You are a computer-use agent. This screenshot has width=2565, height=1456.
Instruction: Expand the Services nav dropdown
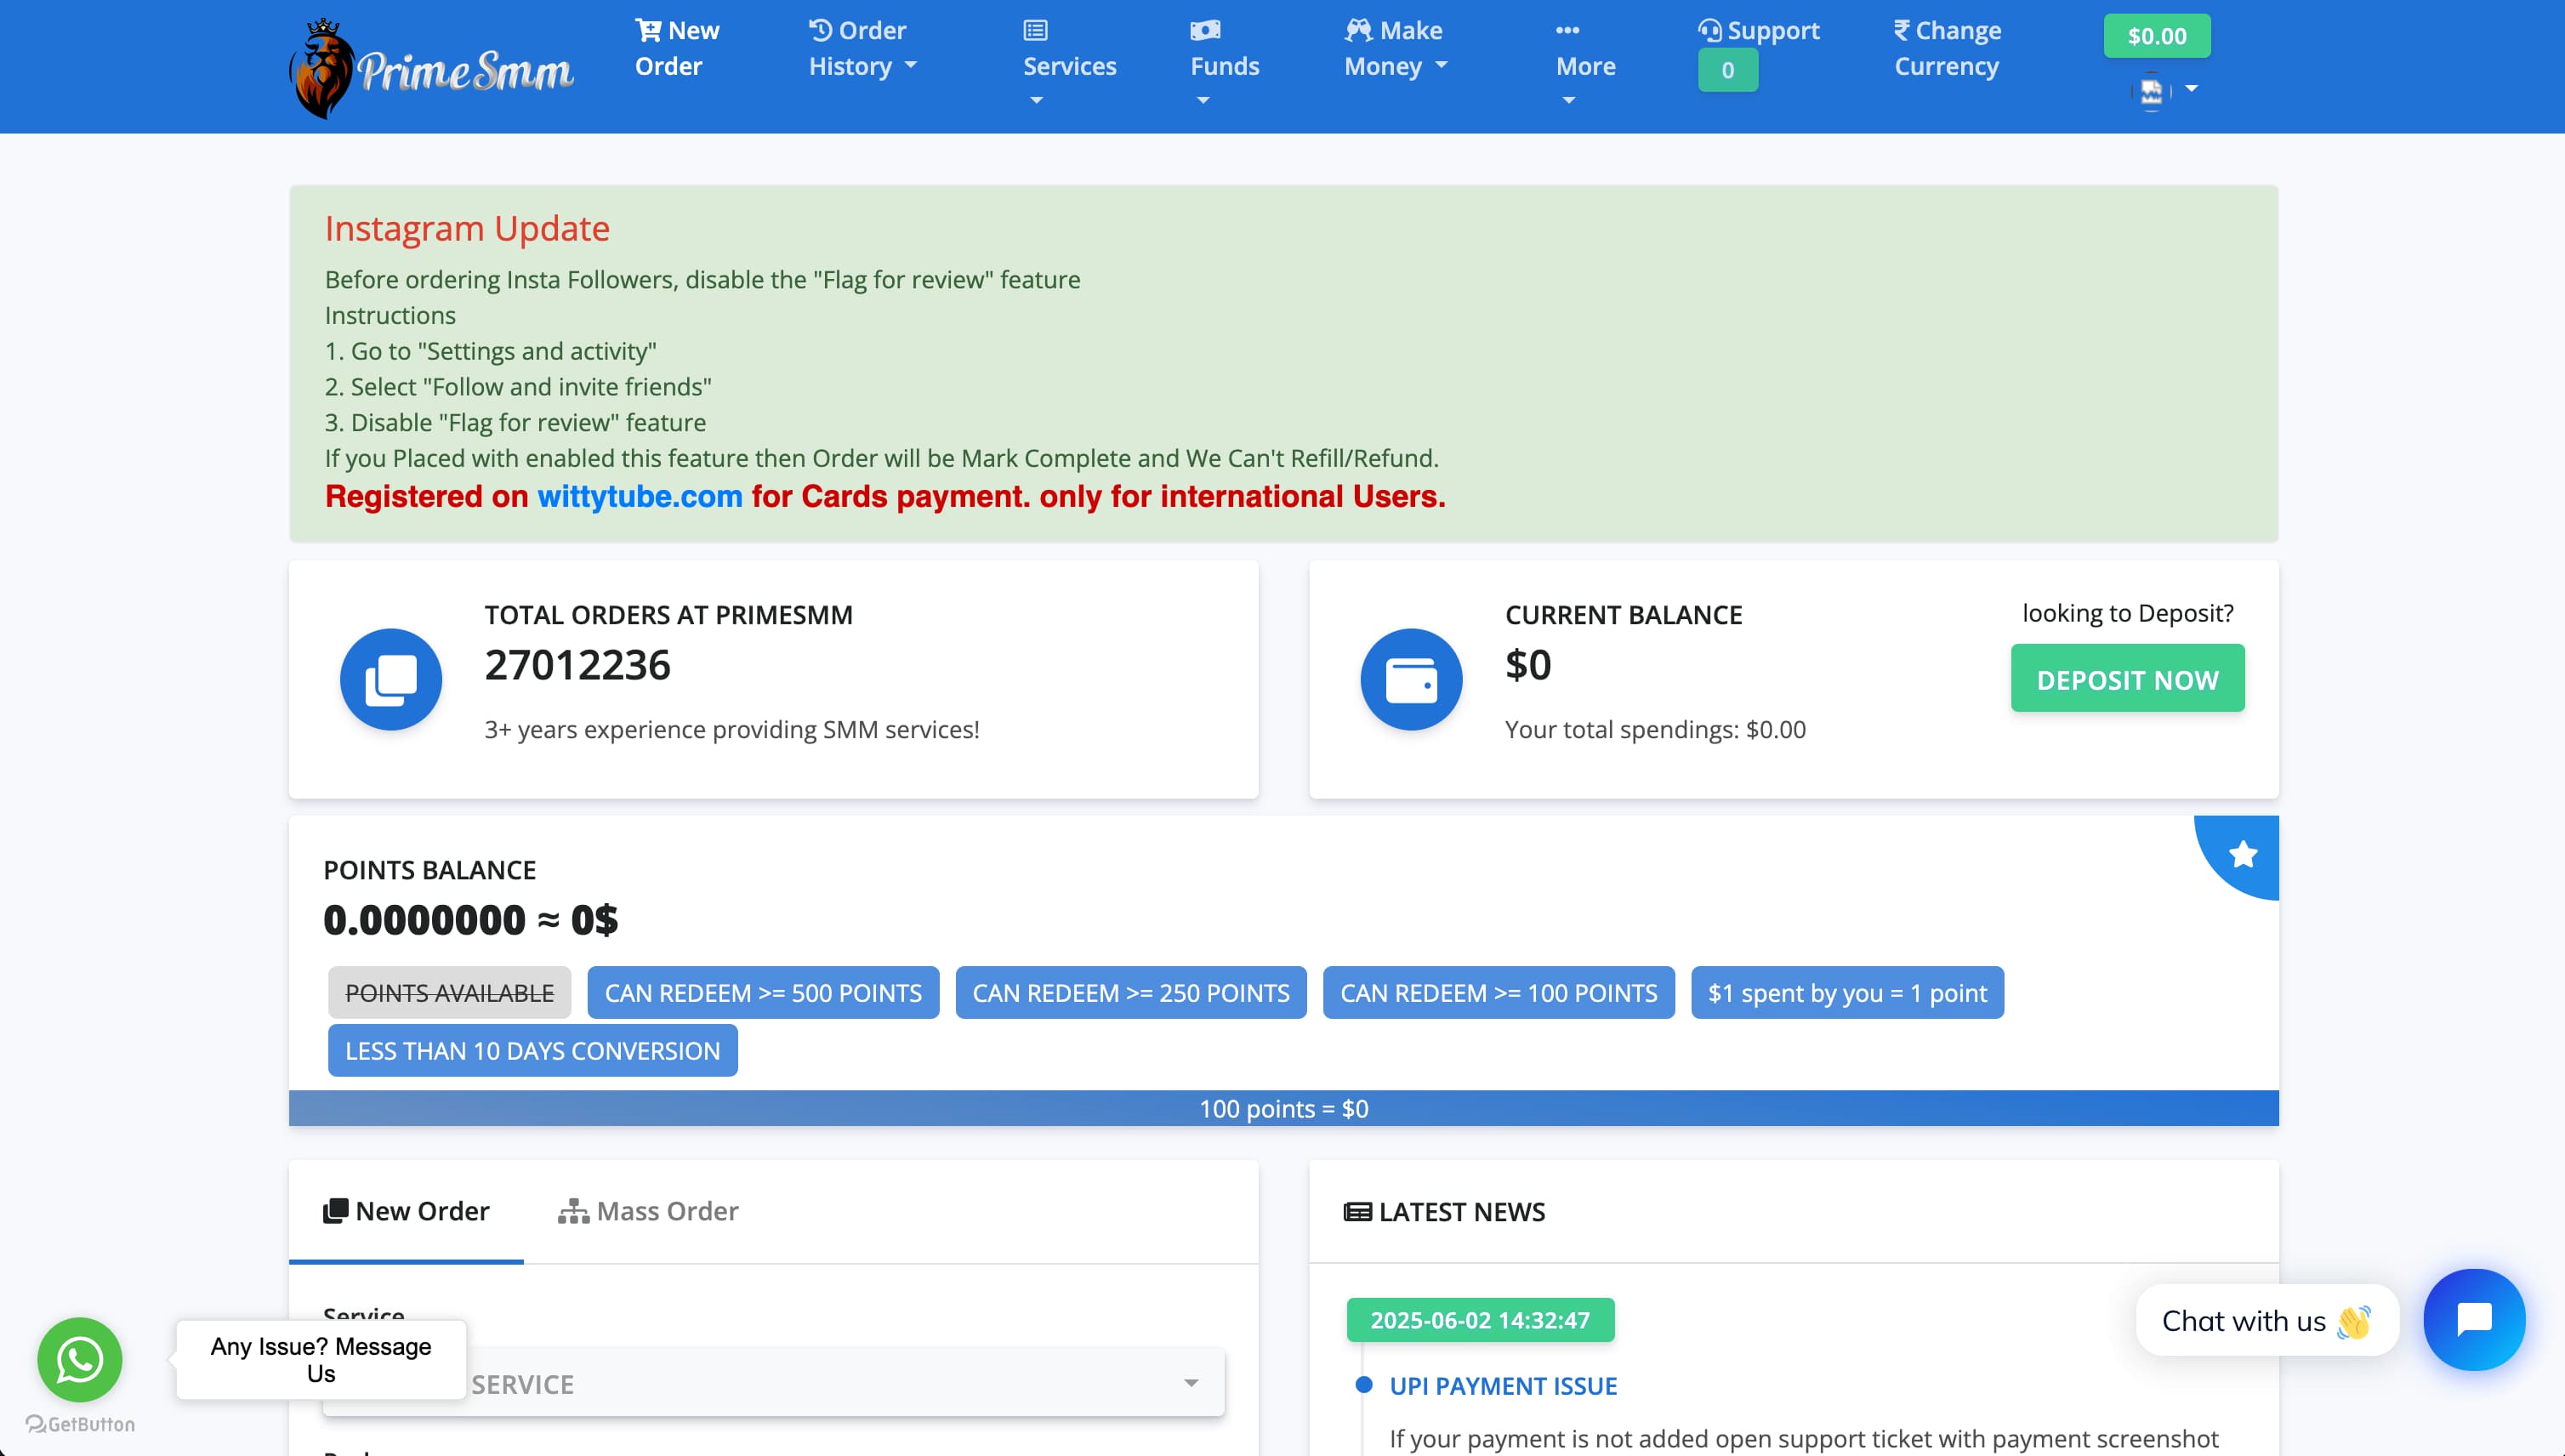click(1069, 65)
